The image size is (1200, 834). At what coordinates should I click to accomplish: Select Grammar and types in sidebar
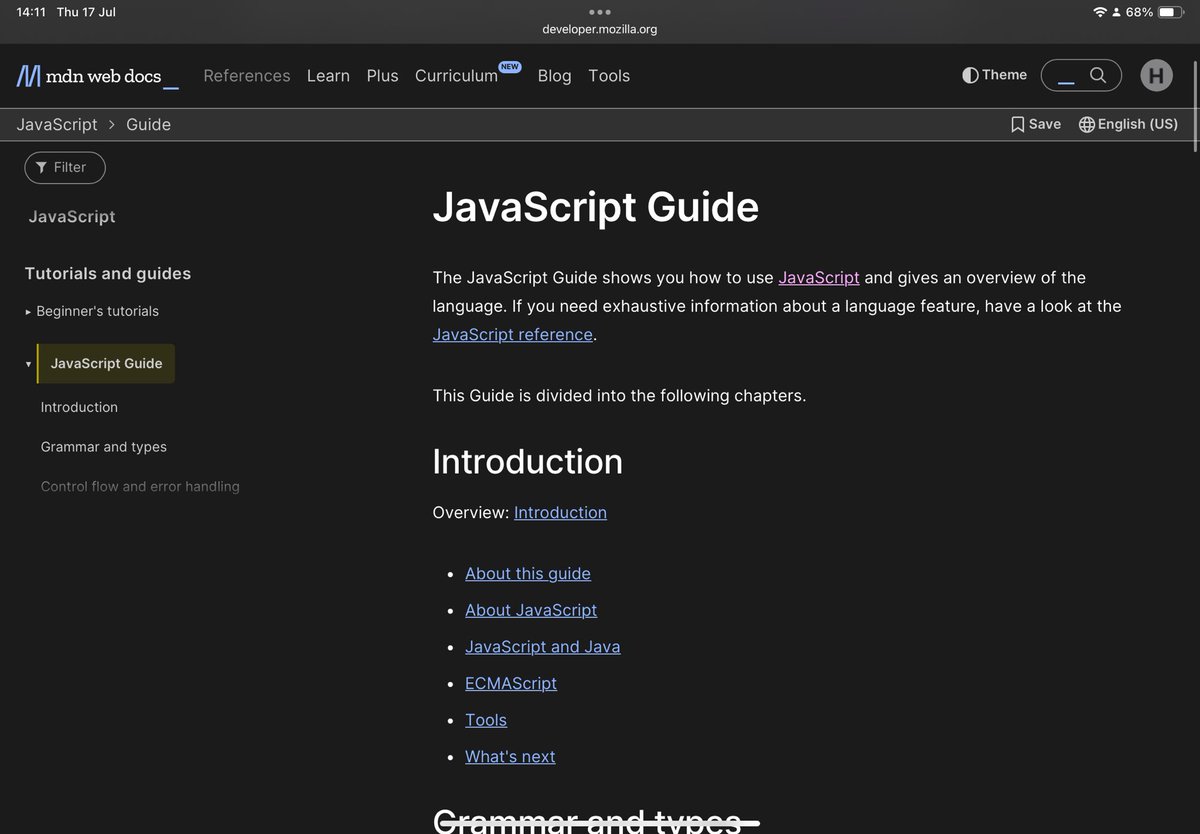[x=104, y=447]
